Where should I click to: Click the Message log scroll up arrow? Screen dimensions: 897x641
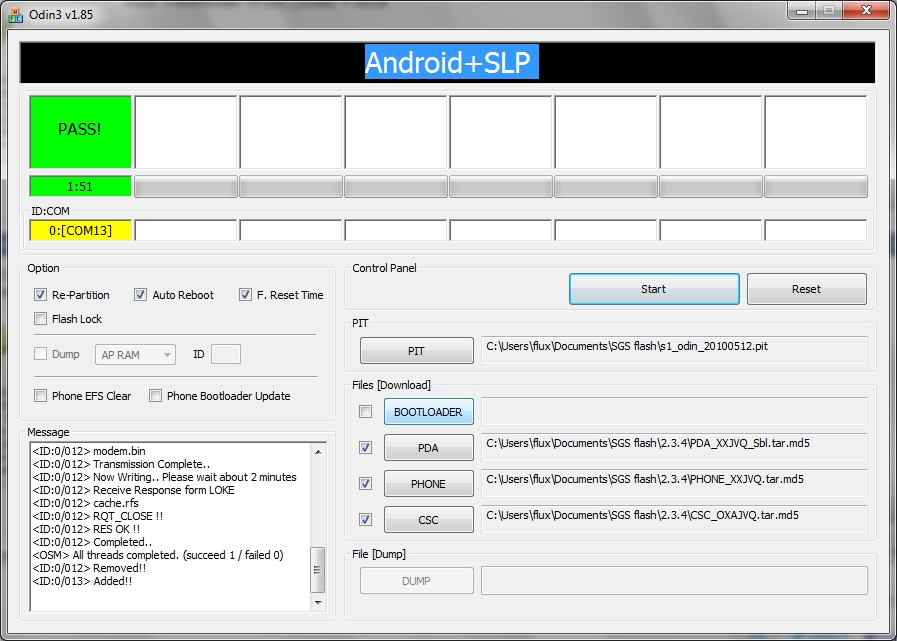318,452
